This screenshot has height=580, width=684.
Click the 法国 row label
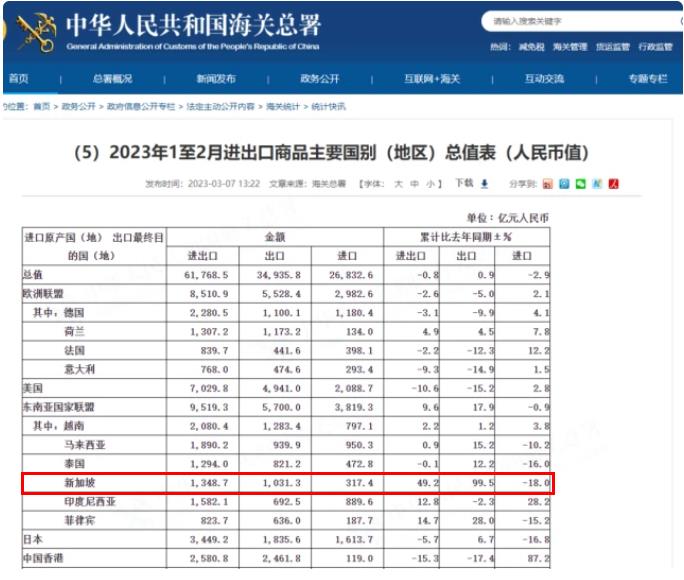(74, 350)
